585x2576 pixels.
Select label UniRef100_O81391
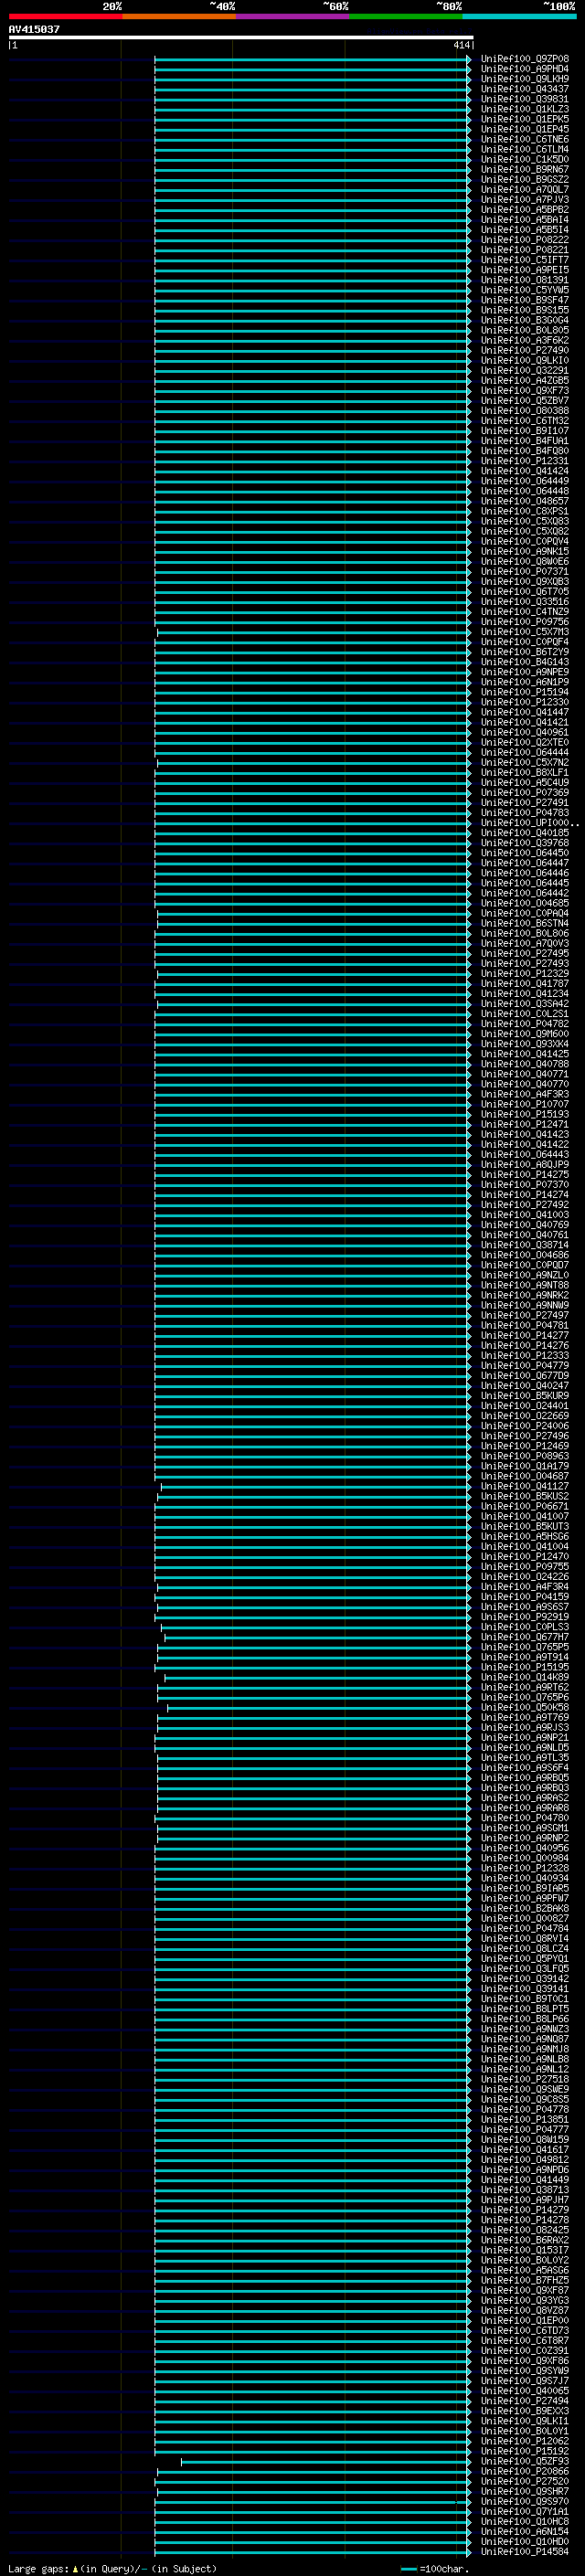[x=524, y=279]
